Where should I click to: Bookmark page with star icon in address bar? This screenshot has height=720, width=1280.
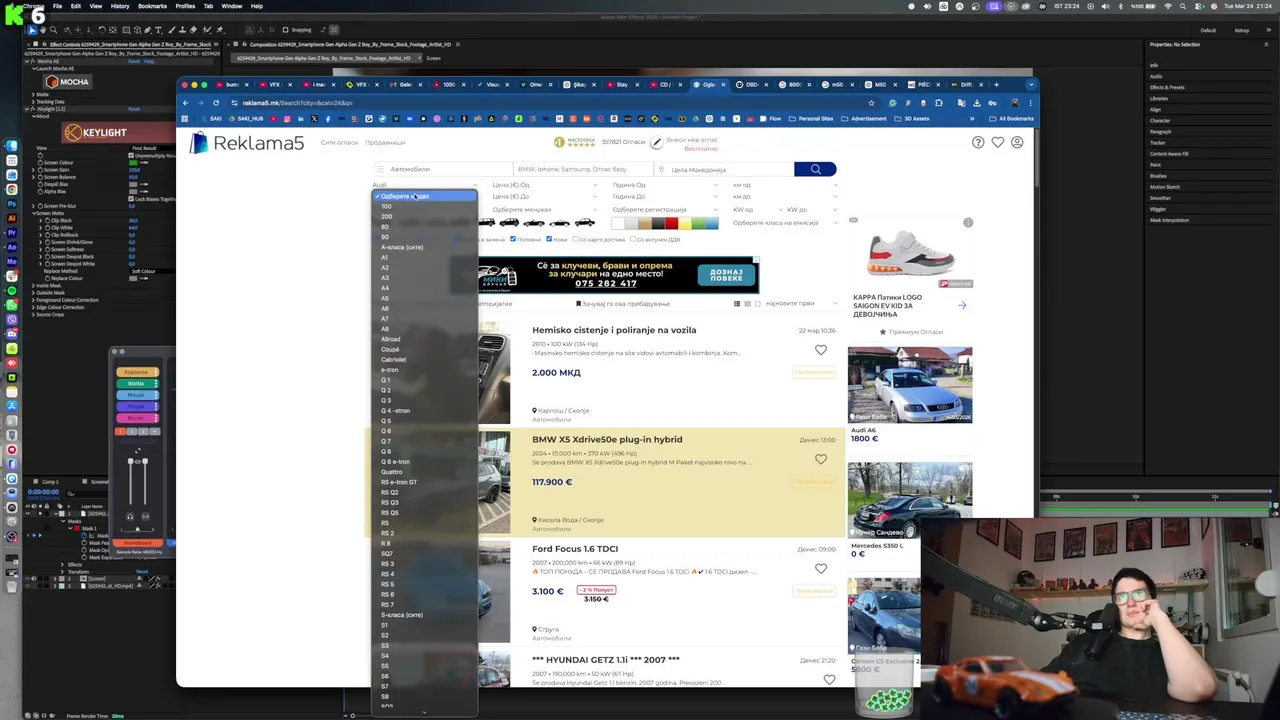point(871,102)
